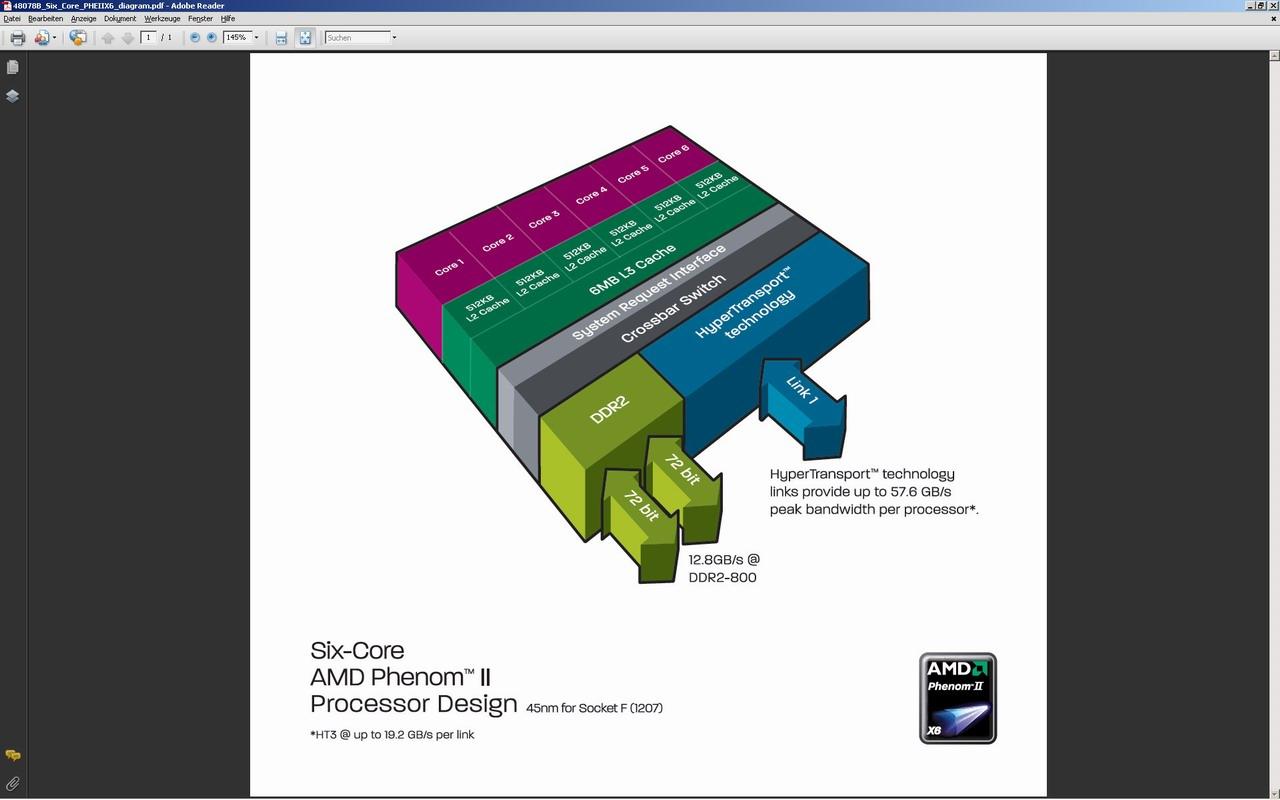Click the Core 1 label in the diagram
This screenshot has width=1280, height=800.
click(x=448, y=266)
